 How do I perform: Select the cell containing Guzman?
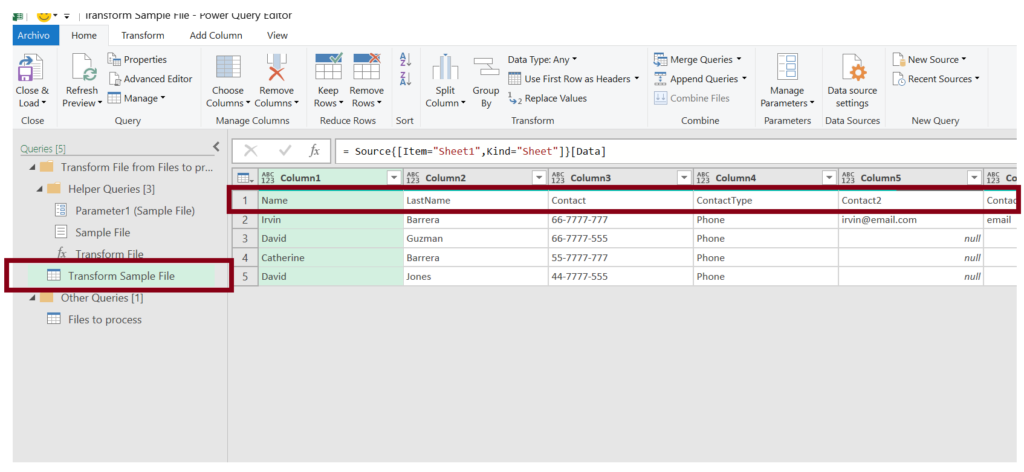click(x=475, y=239)
